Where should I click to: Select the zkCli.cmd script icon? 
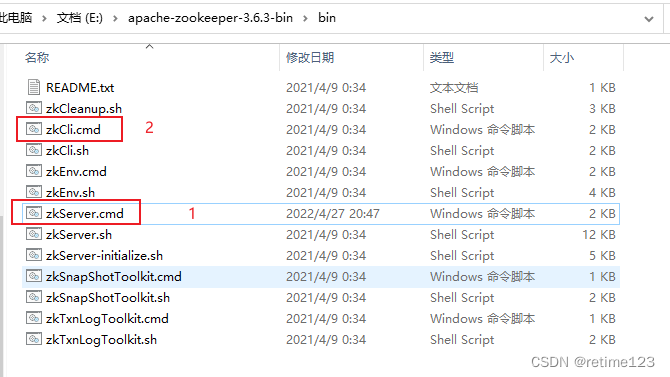pyautogui.click(x=34, y=129)
